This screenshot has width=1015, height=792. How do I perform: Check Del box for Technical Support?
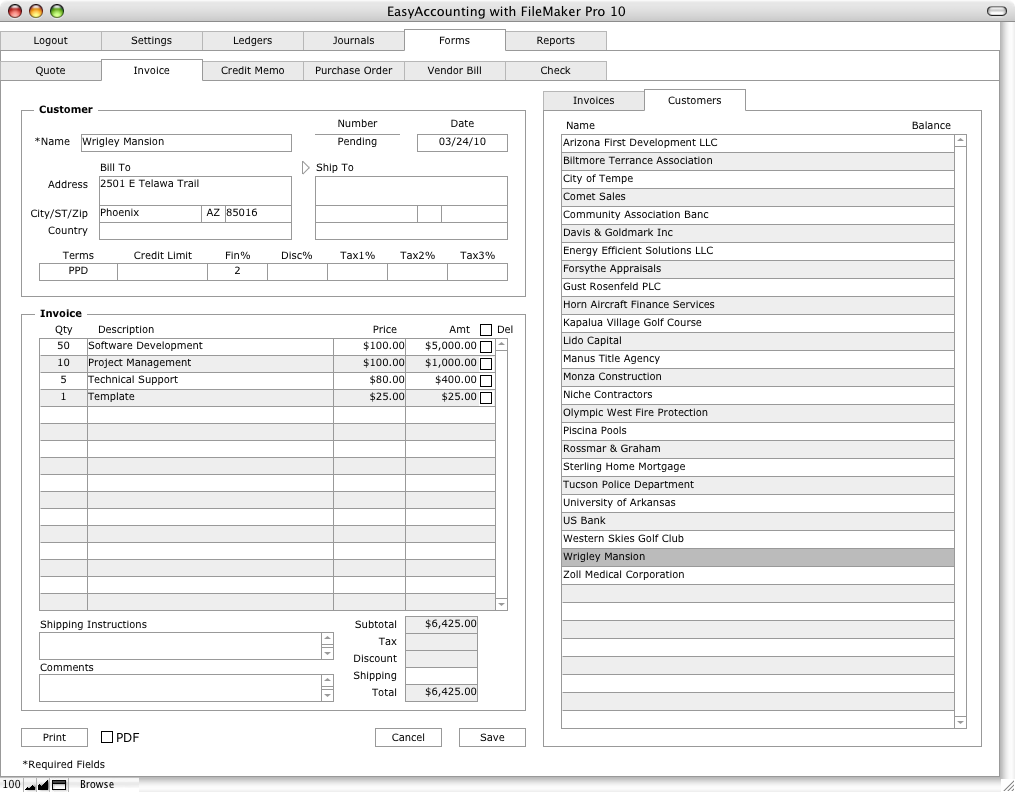[486, 380]
